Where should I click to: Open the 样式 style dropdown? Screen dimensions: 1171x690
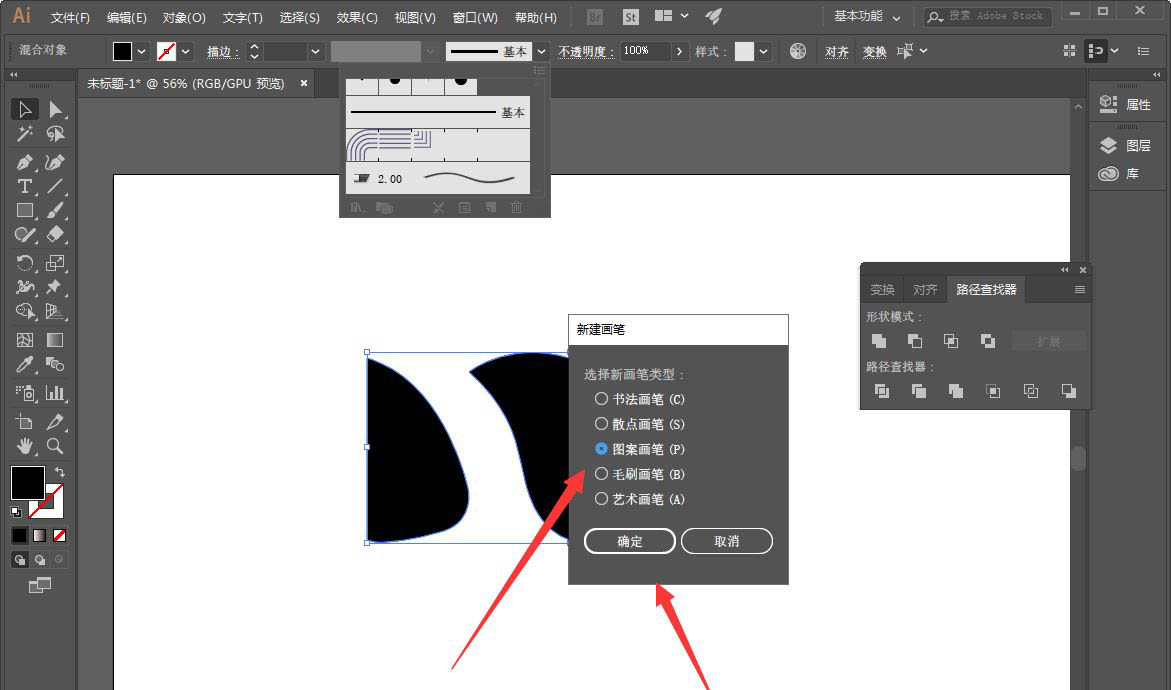(x=764, y=51)
